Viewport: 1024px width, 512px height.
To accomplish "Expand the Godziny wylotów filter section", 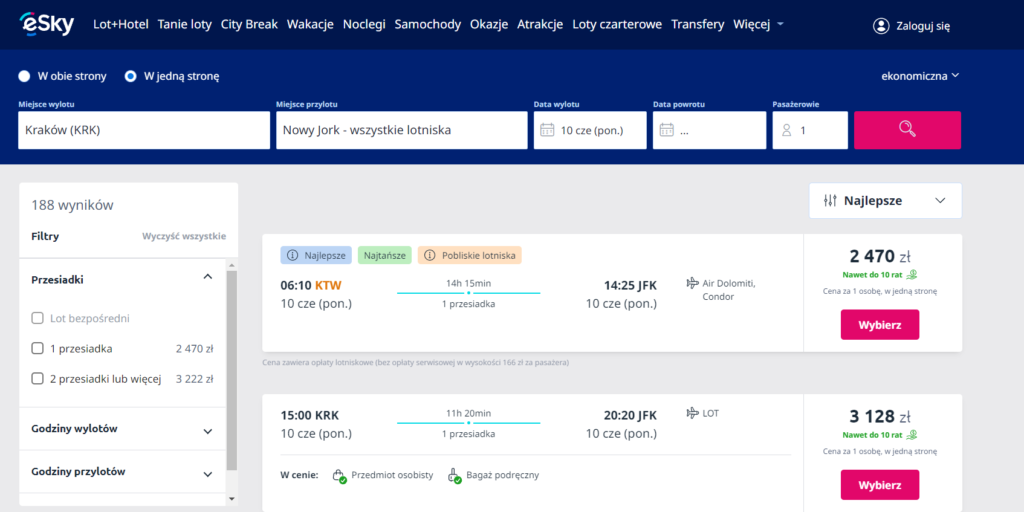I will click(x=208, y=431).
